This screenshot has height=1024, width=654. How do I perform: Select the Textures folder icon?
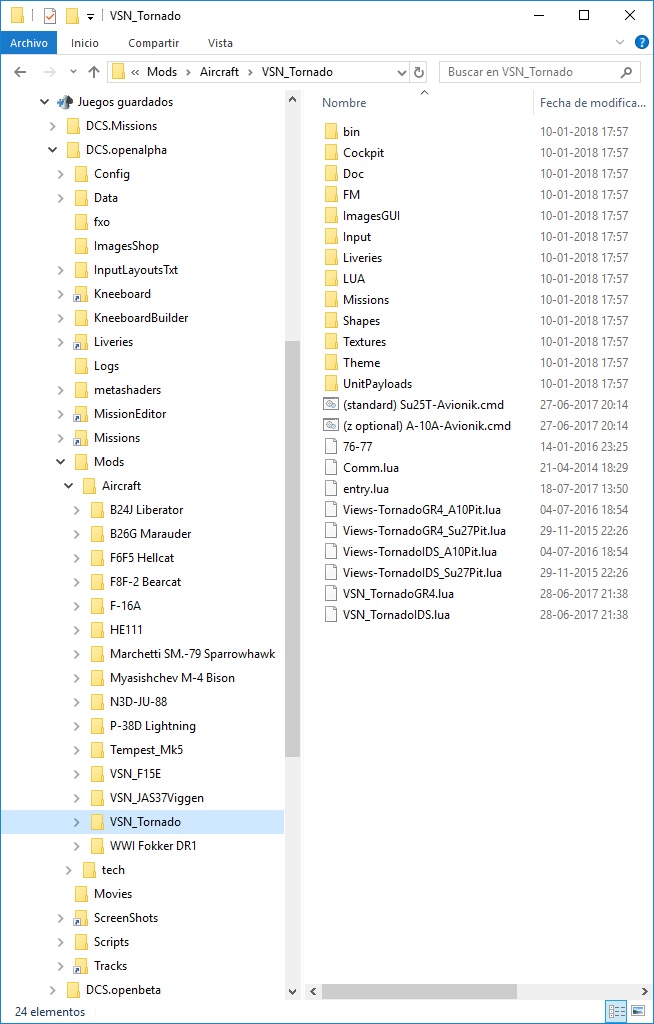[332, 342]
